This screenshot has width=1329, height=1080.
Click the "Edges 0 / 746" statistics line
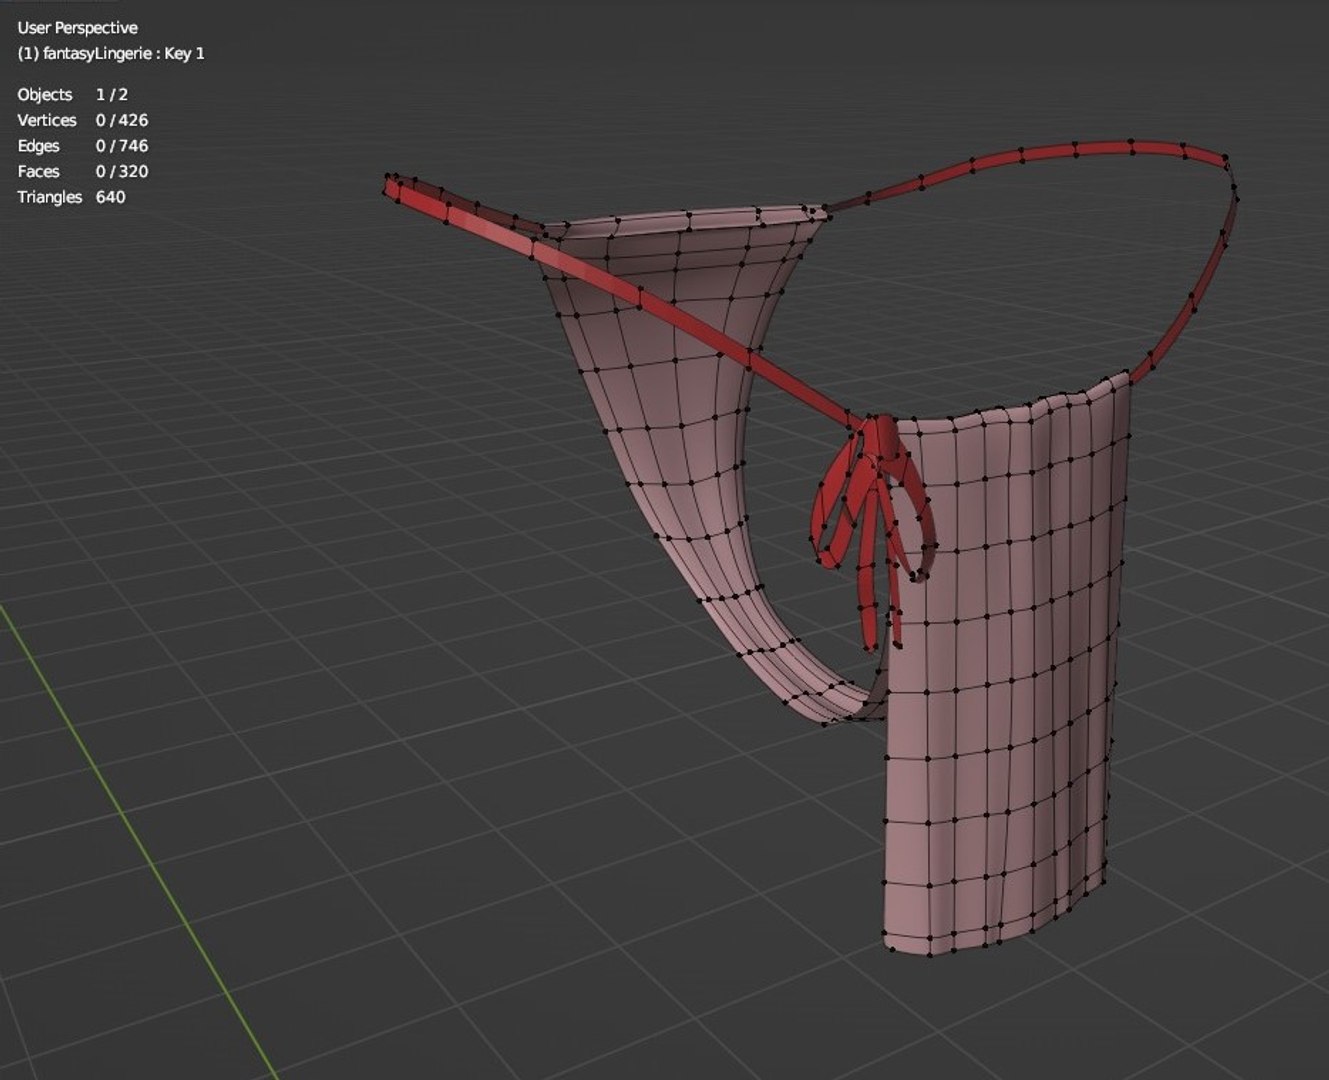click(x=83, y=146)
